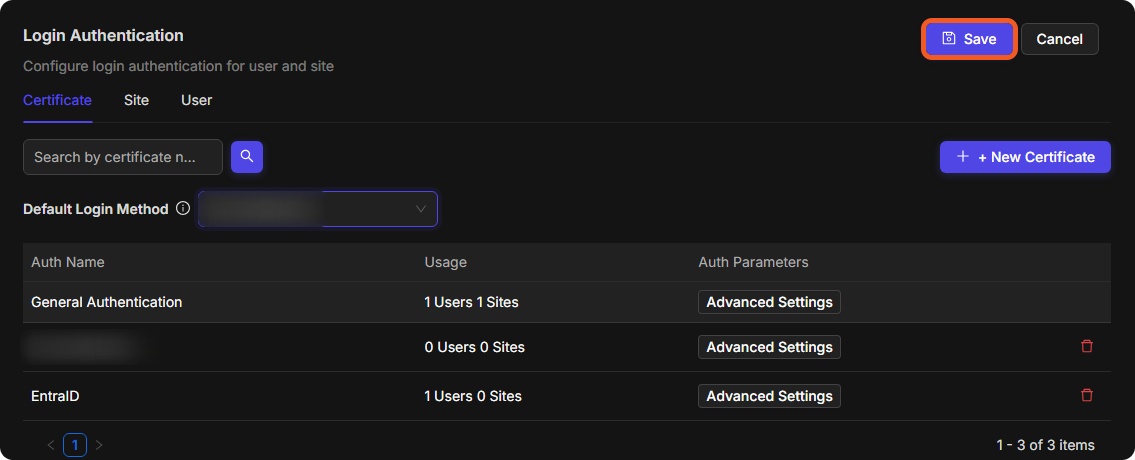
Task: Open Advanced Settings for EntraID
Action: click(x=769, y=396)
